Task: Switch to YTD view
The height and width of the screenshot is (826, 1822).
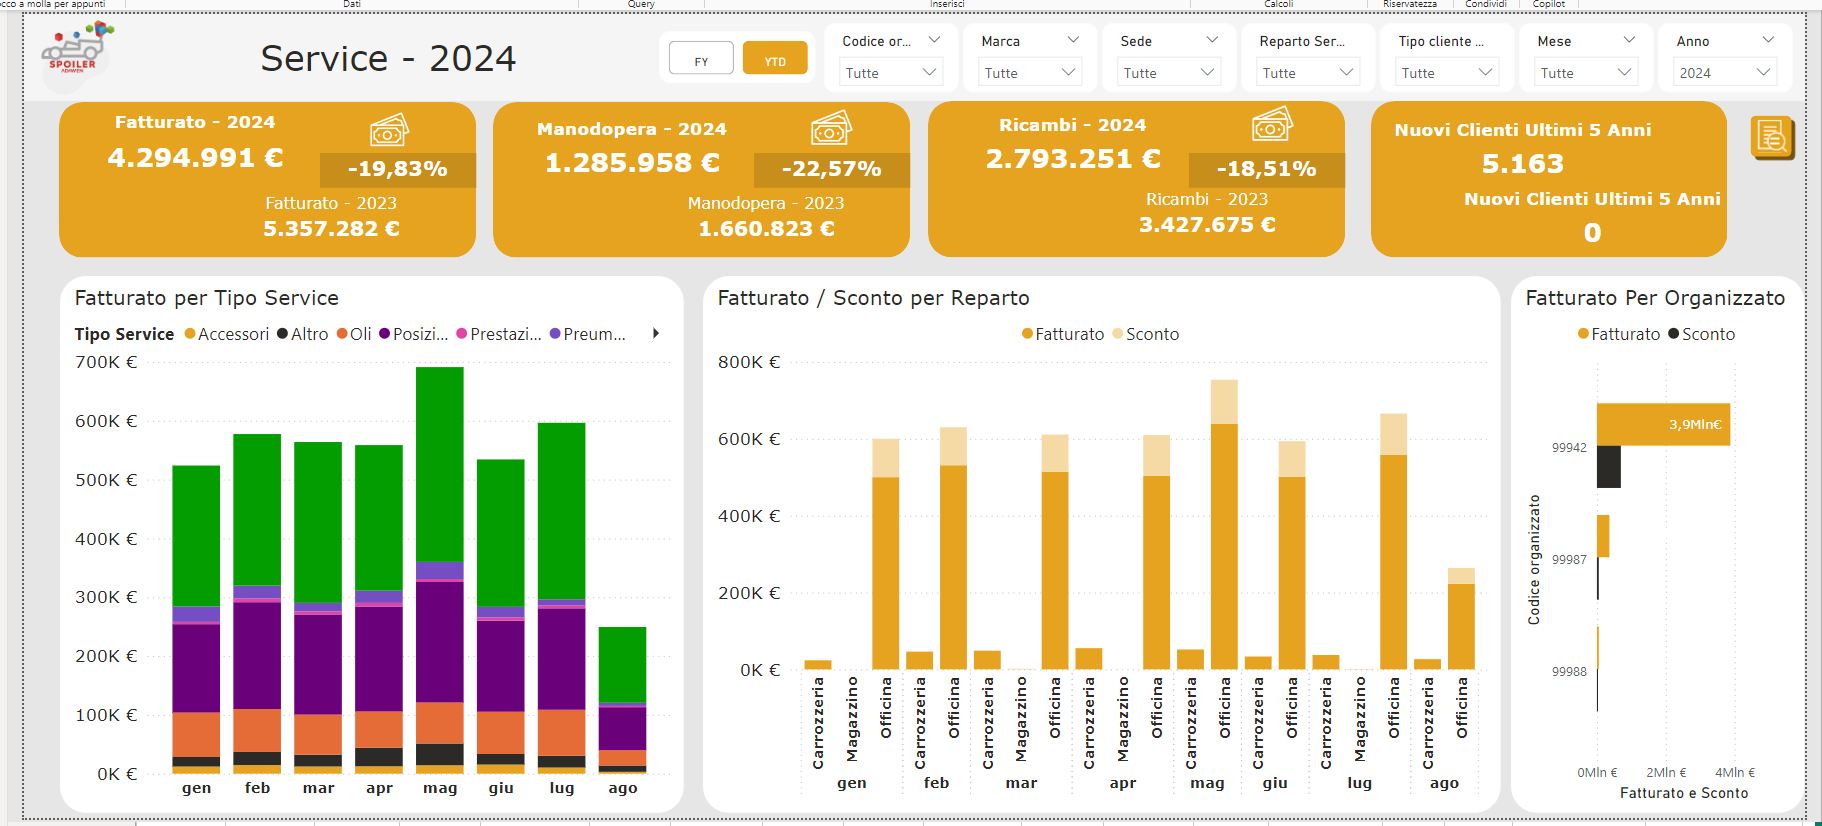Action: (775, 59)
